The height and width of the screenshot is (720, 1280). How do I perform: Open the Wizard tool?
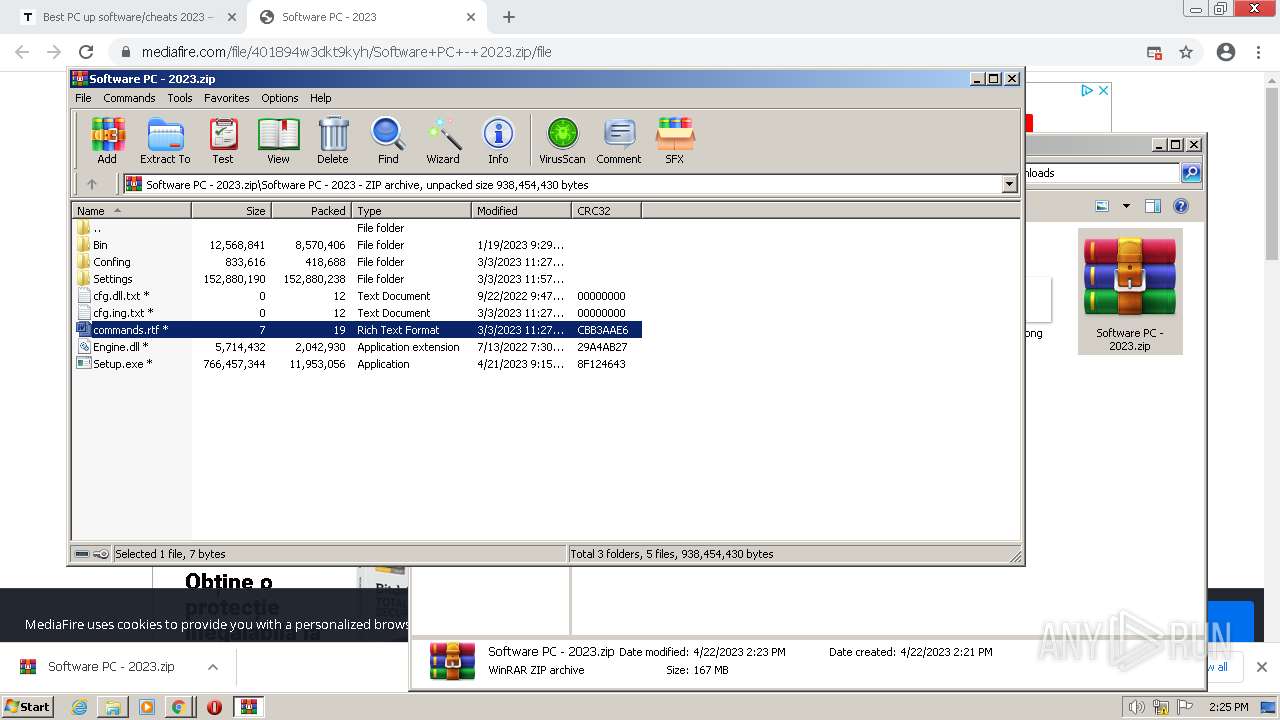[443, 141]
